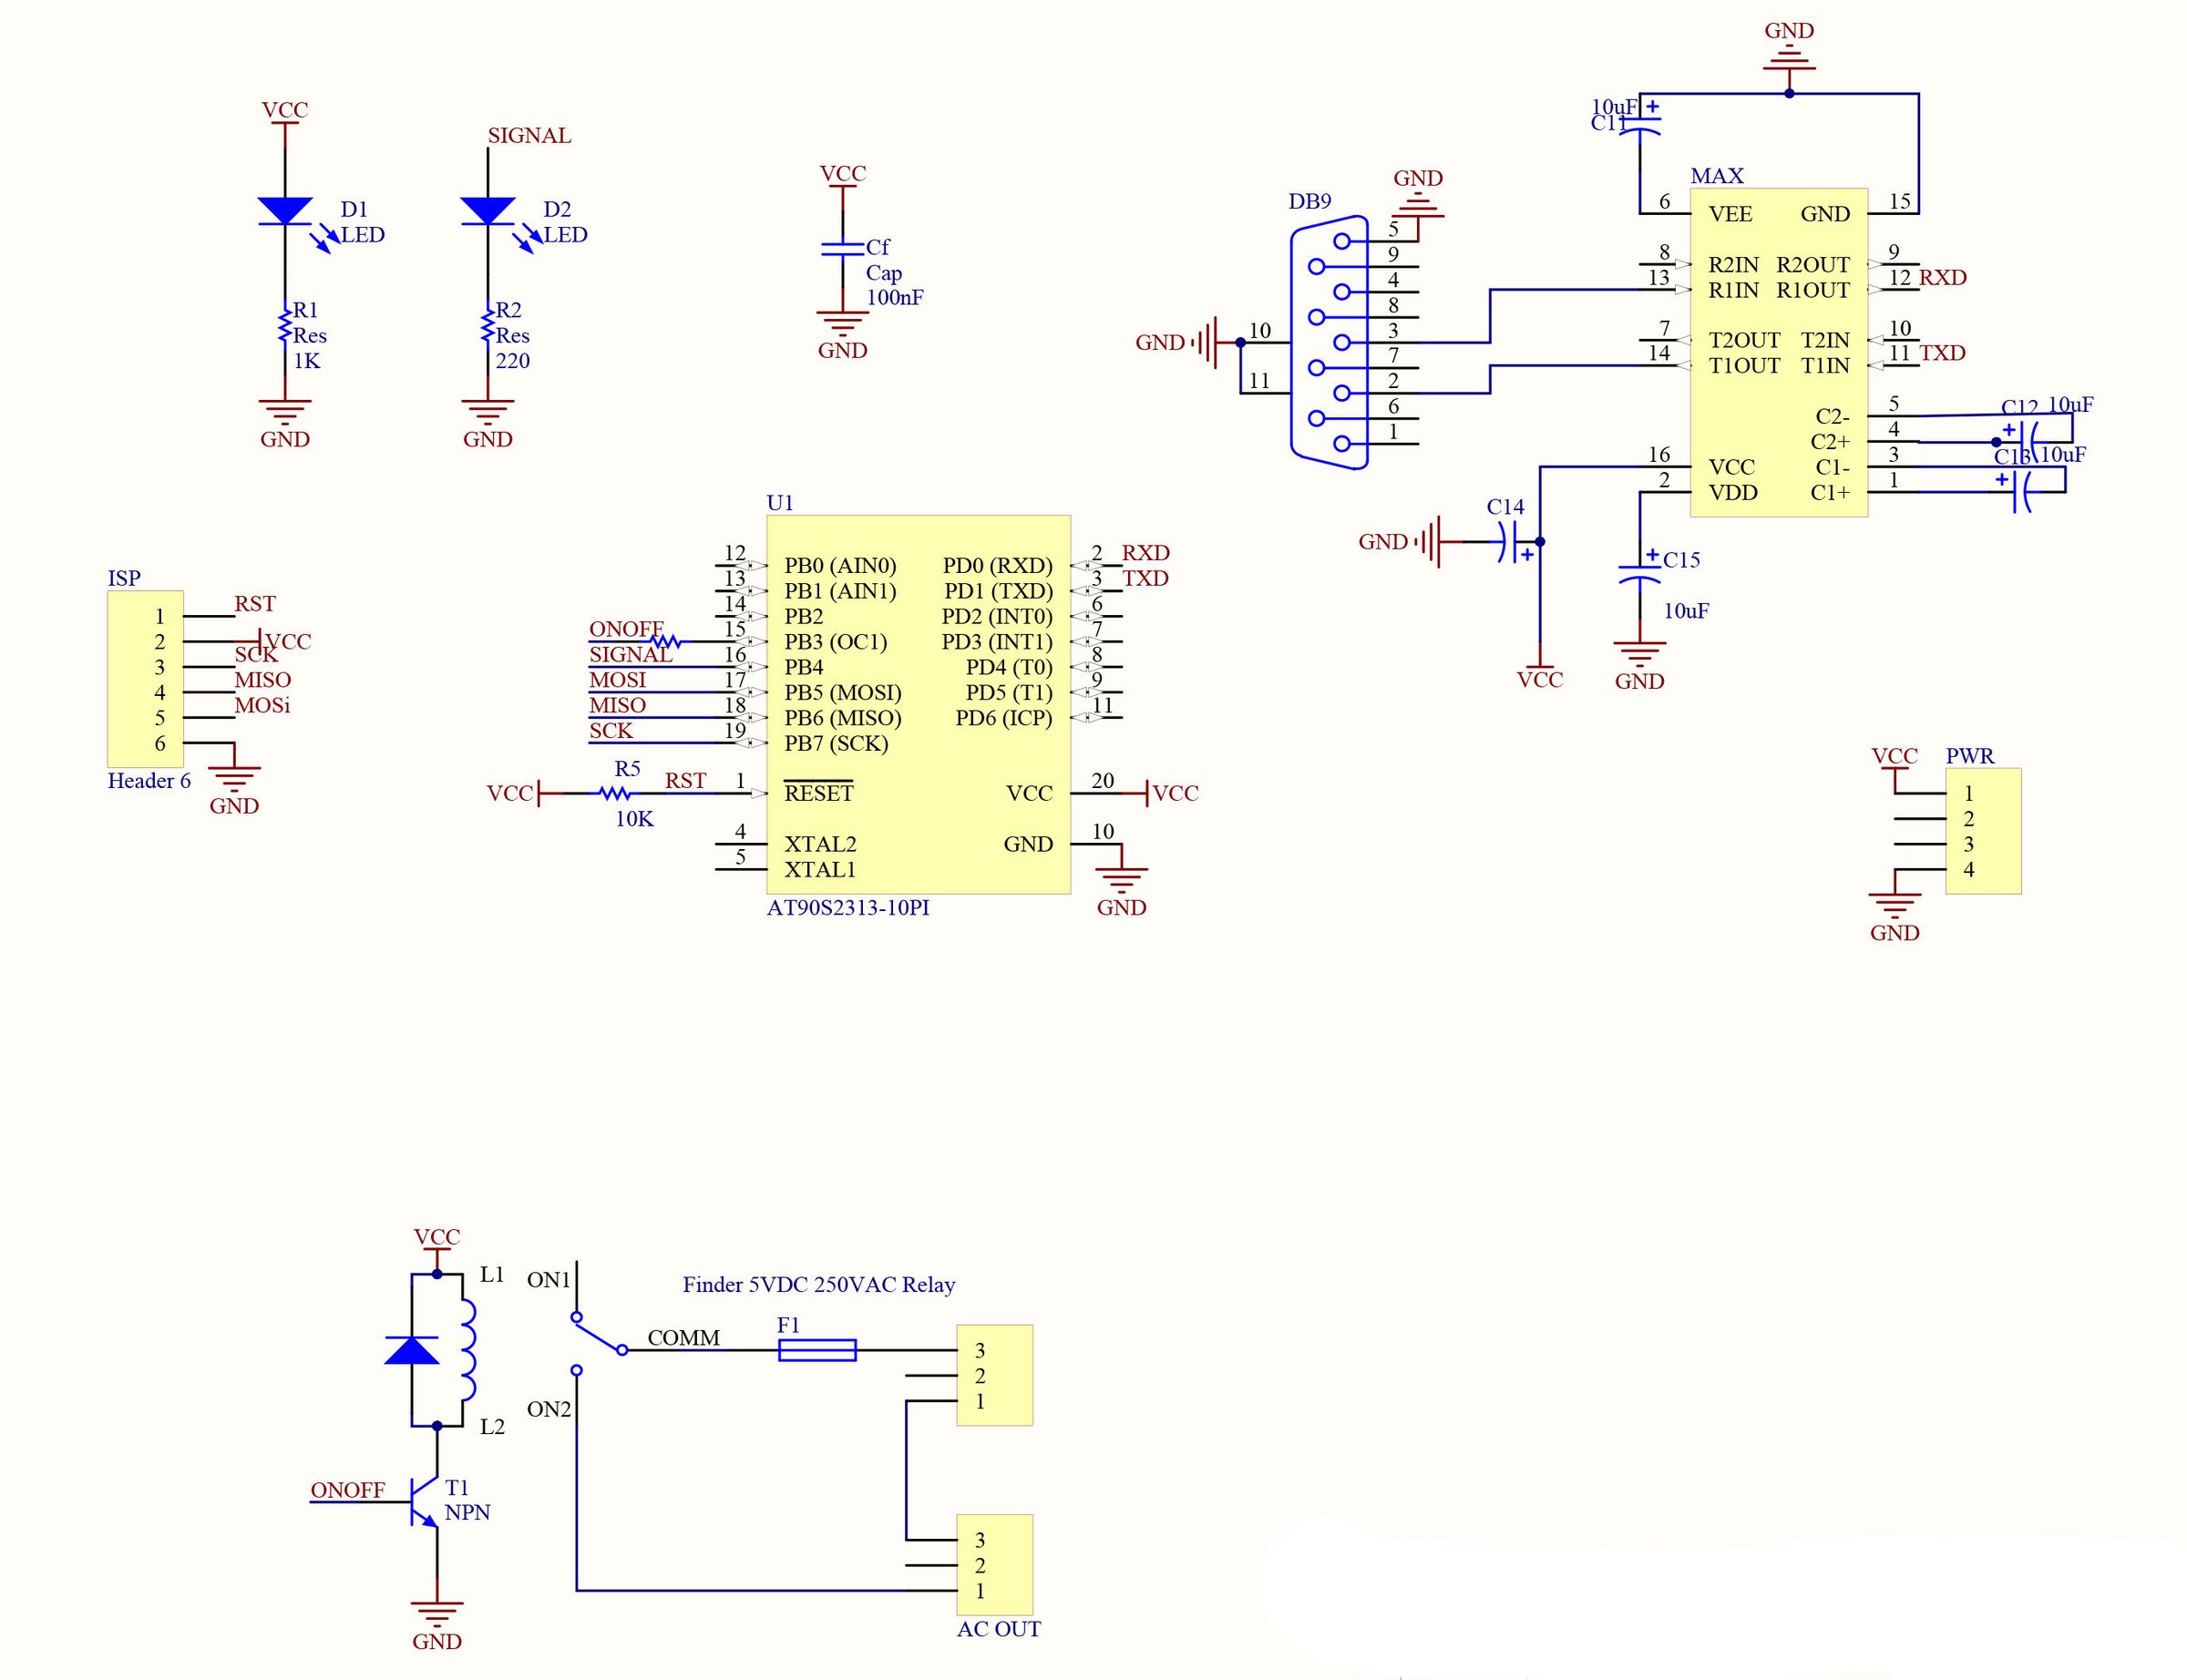
Task: Click the PD0 RXD pin arrow on U1
Action: [x=1090, y=566]
